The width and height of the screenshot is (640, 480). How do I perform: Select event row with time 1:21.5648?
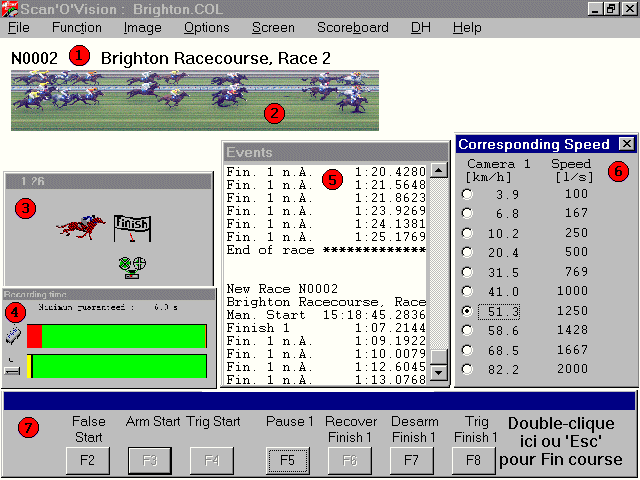pyautogui.click(x=326, y=185)
